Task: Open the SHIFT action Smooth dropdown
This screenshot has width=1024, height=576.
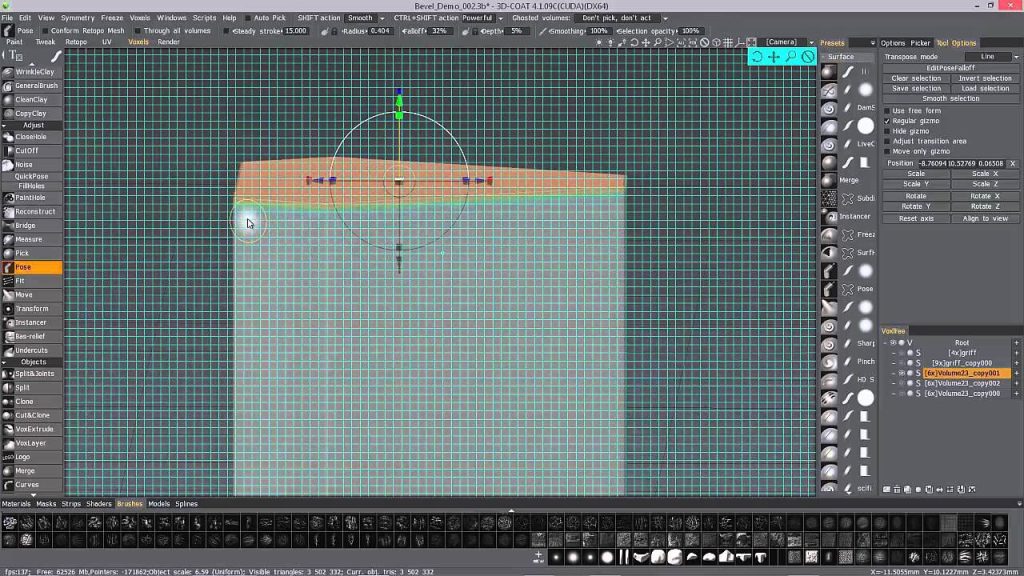Action: pos(360,17)
